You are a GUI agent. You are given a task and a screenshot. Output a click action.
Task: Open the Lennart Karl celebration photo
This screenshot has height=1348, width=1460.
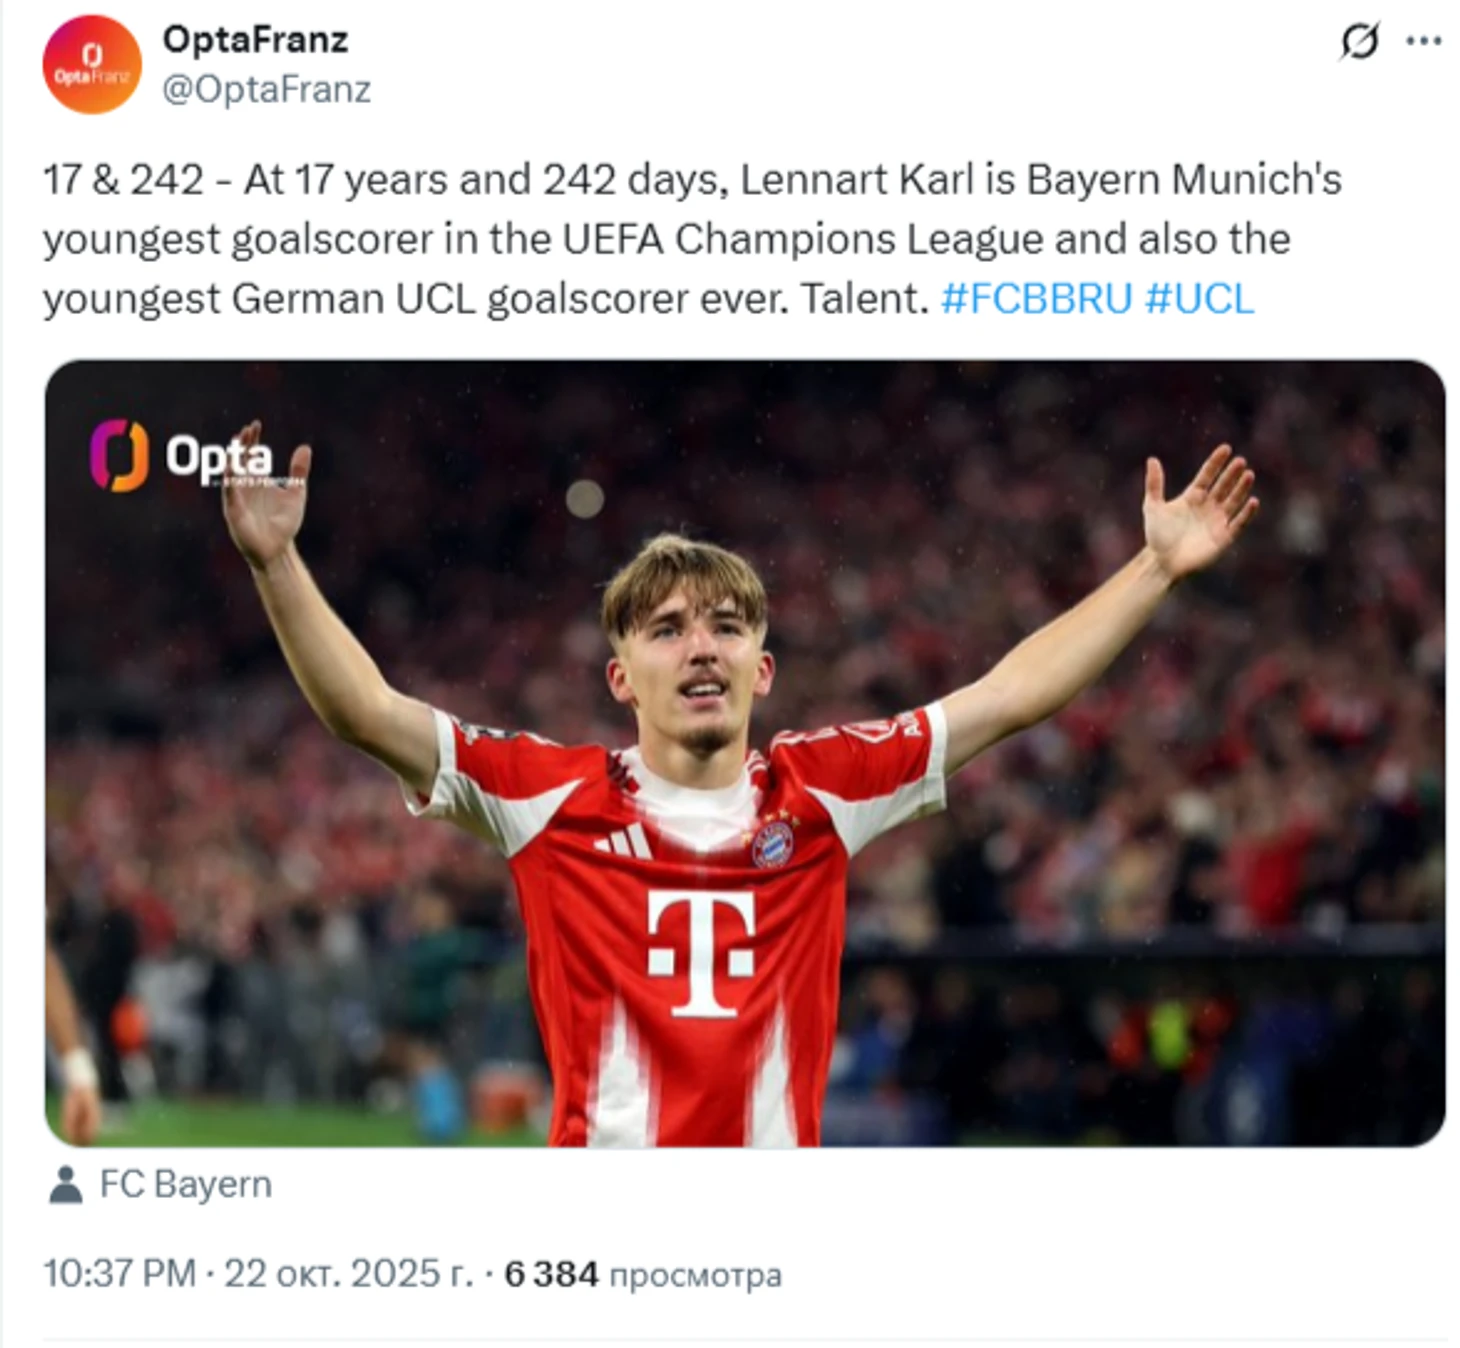(x=744, y=752)
